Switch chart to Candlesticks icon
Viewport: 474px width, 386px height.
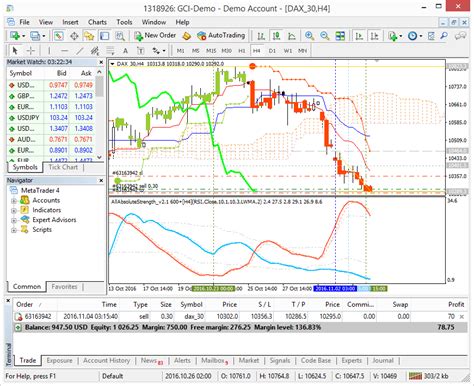coord(276,36)
